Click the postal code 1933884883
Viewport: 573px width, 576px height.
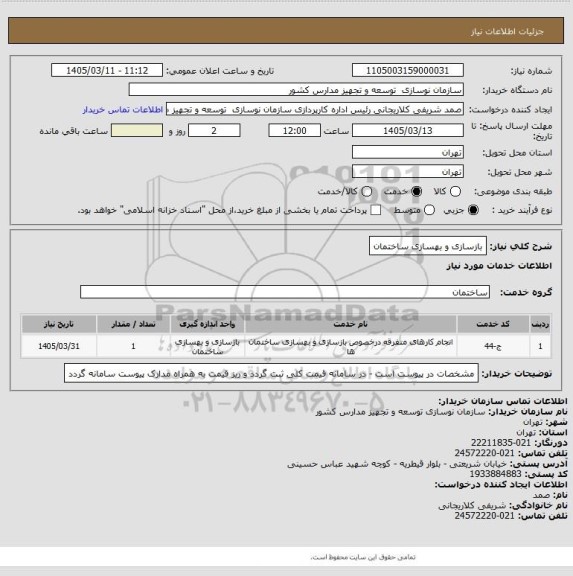[x=495, y=474]
